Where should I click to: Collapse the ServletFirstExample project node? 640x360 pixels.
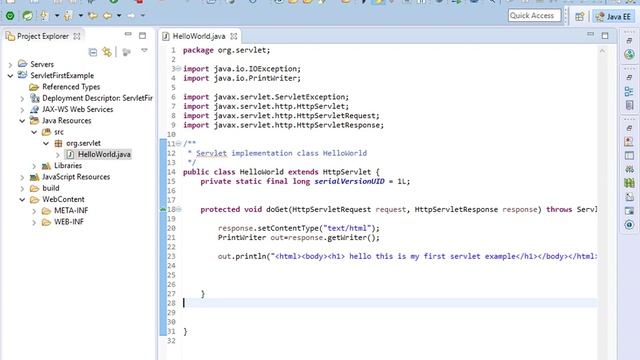pyautogui.click(x=11, y=76)
